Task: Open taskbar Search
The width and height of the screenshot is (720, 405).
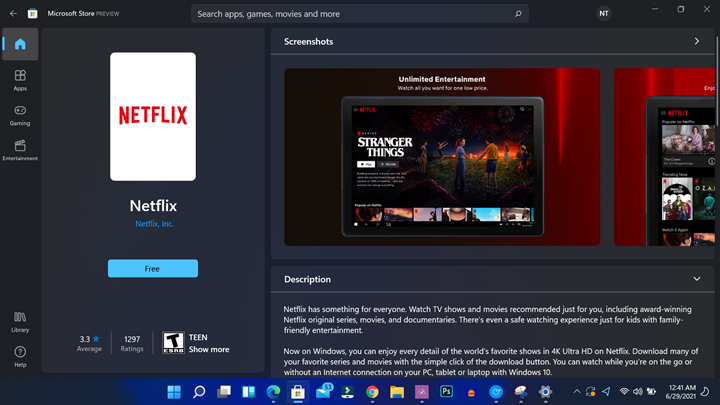Action: point(199,392)
